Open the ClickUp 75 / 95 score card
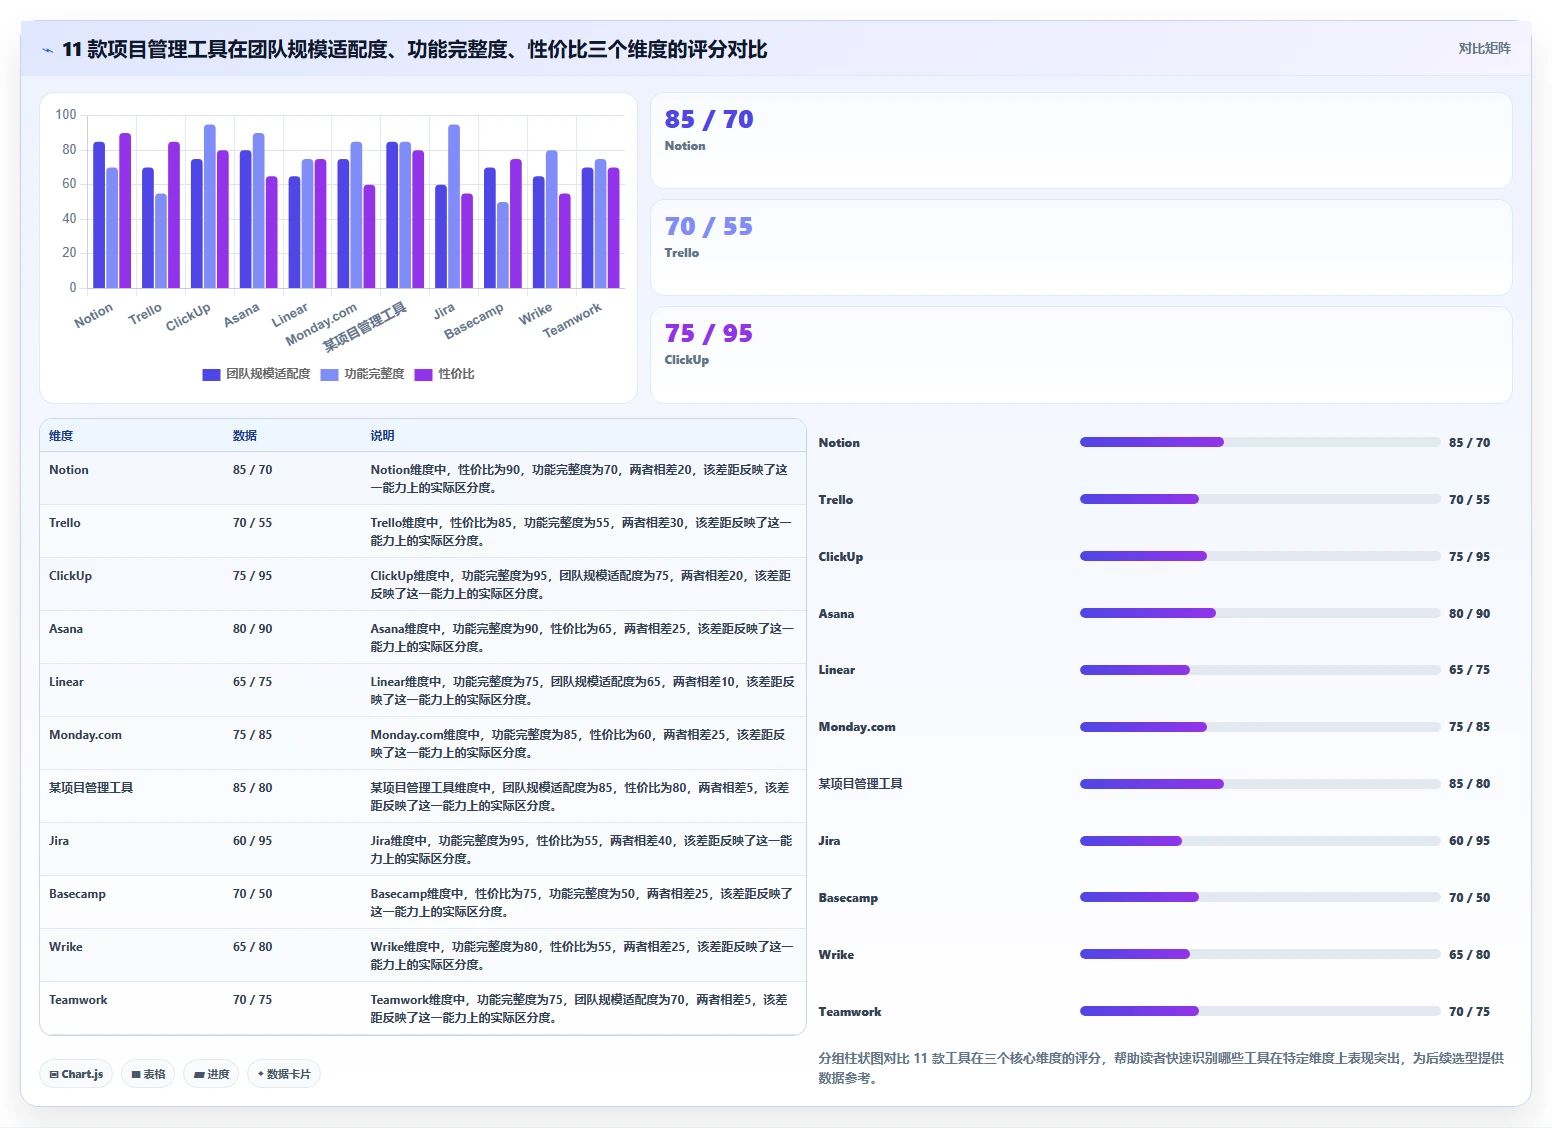 pyautogui.click(x=1081, y=354)
